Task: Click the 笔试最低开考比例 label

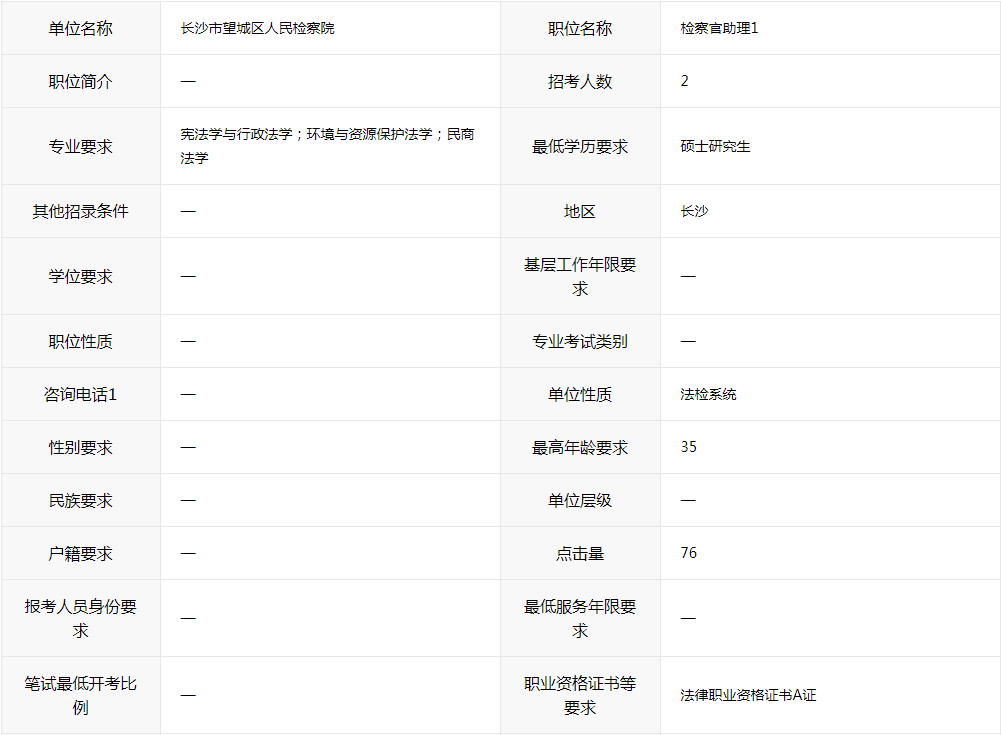Action: click(x=80, y=695)
